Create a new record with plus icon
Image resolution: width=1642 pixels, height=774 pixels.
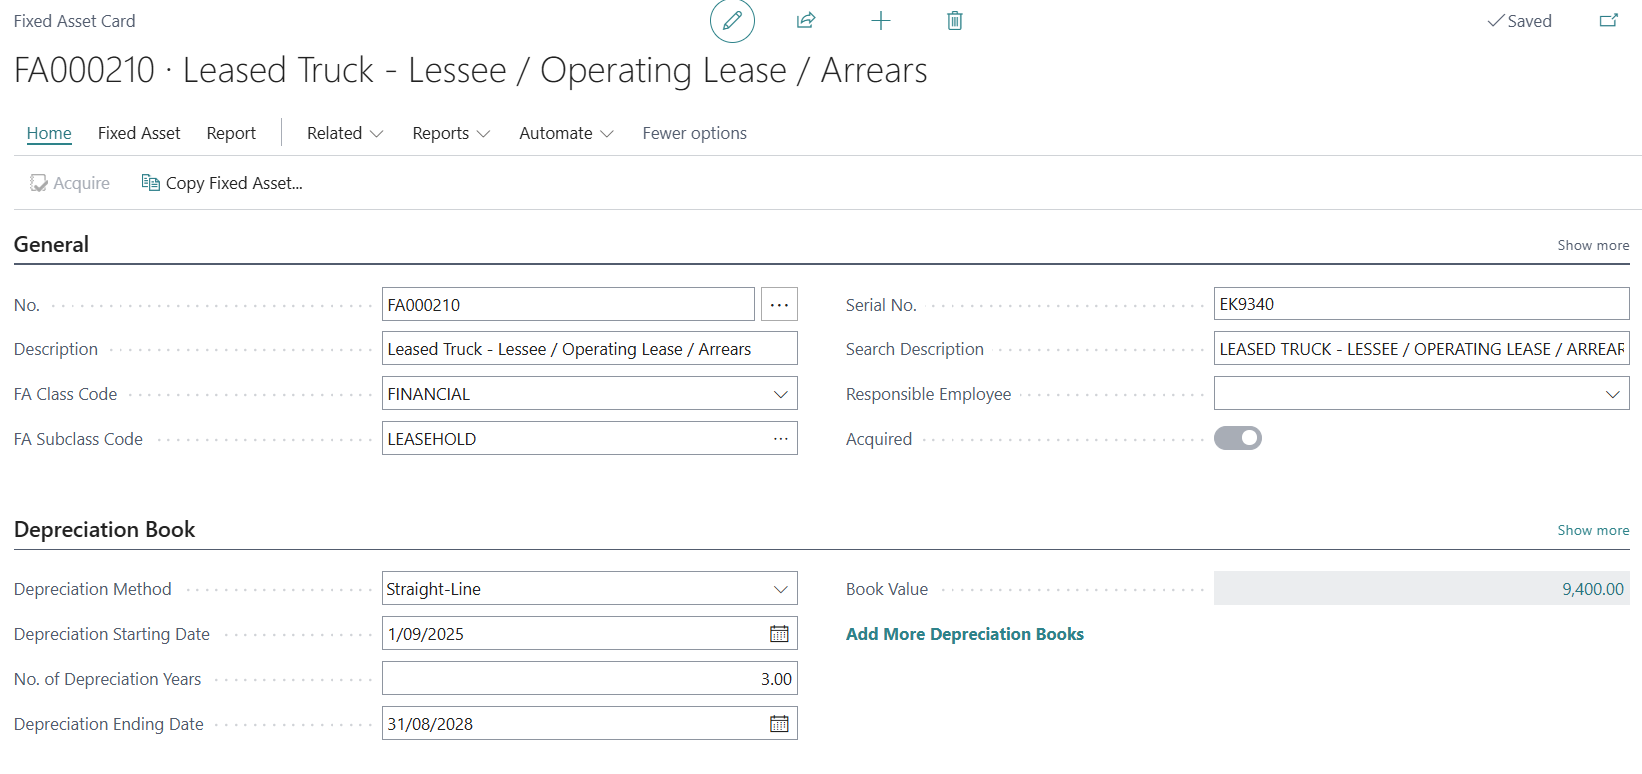(880, 21)
